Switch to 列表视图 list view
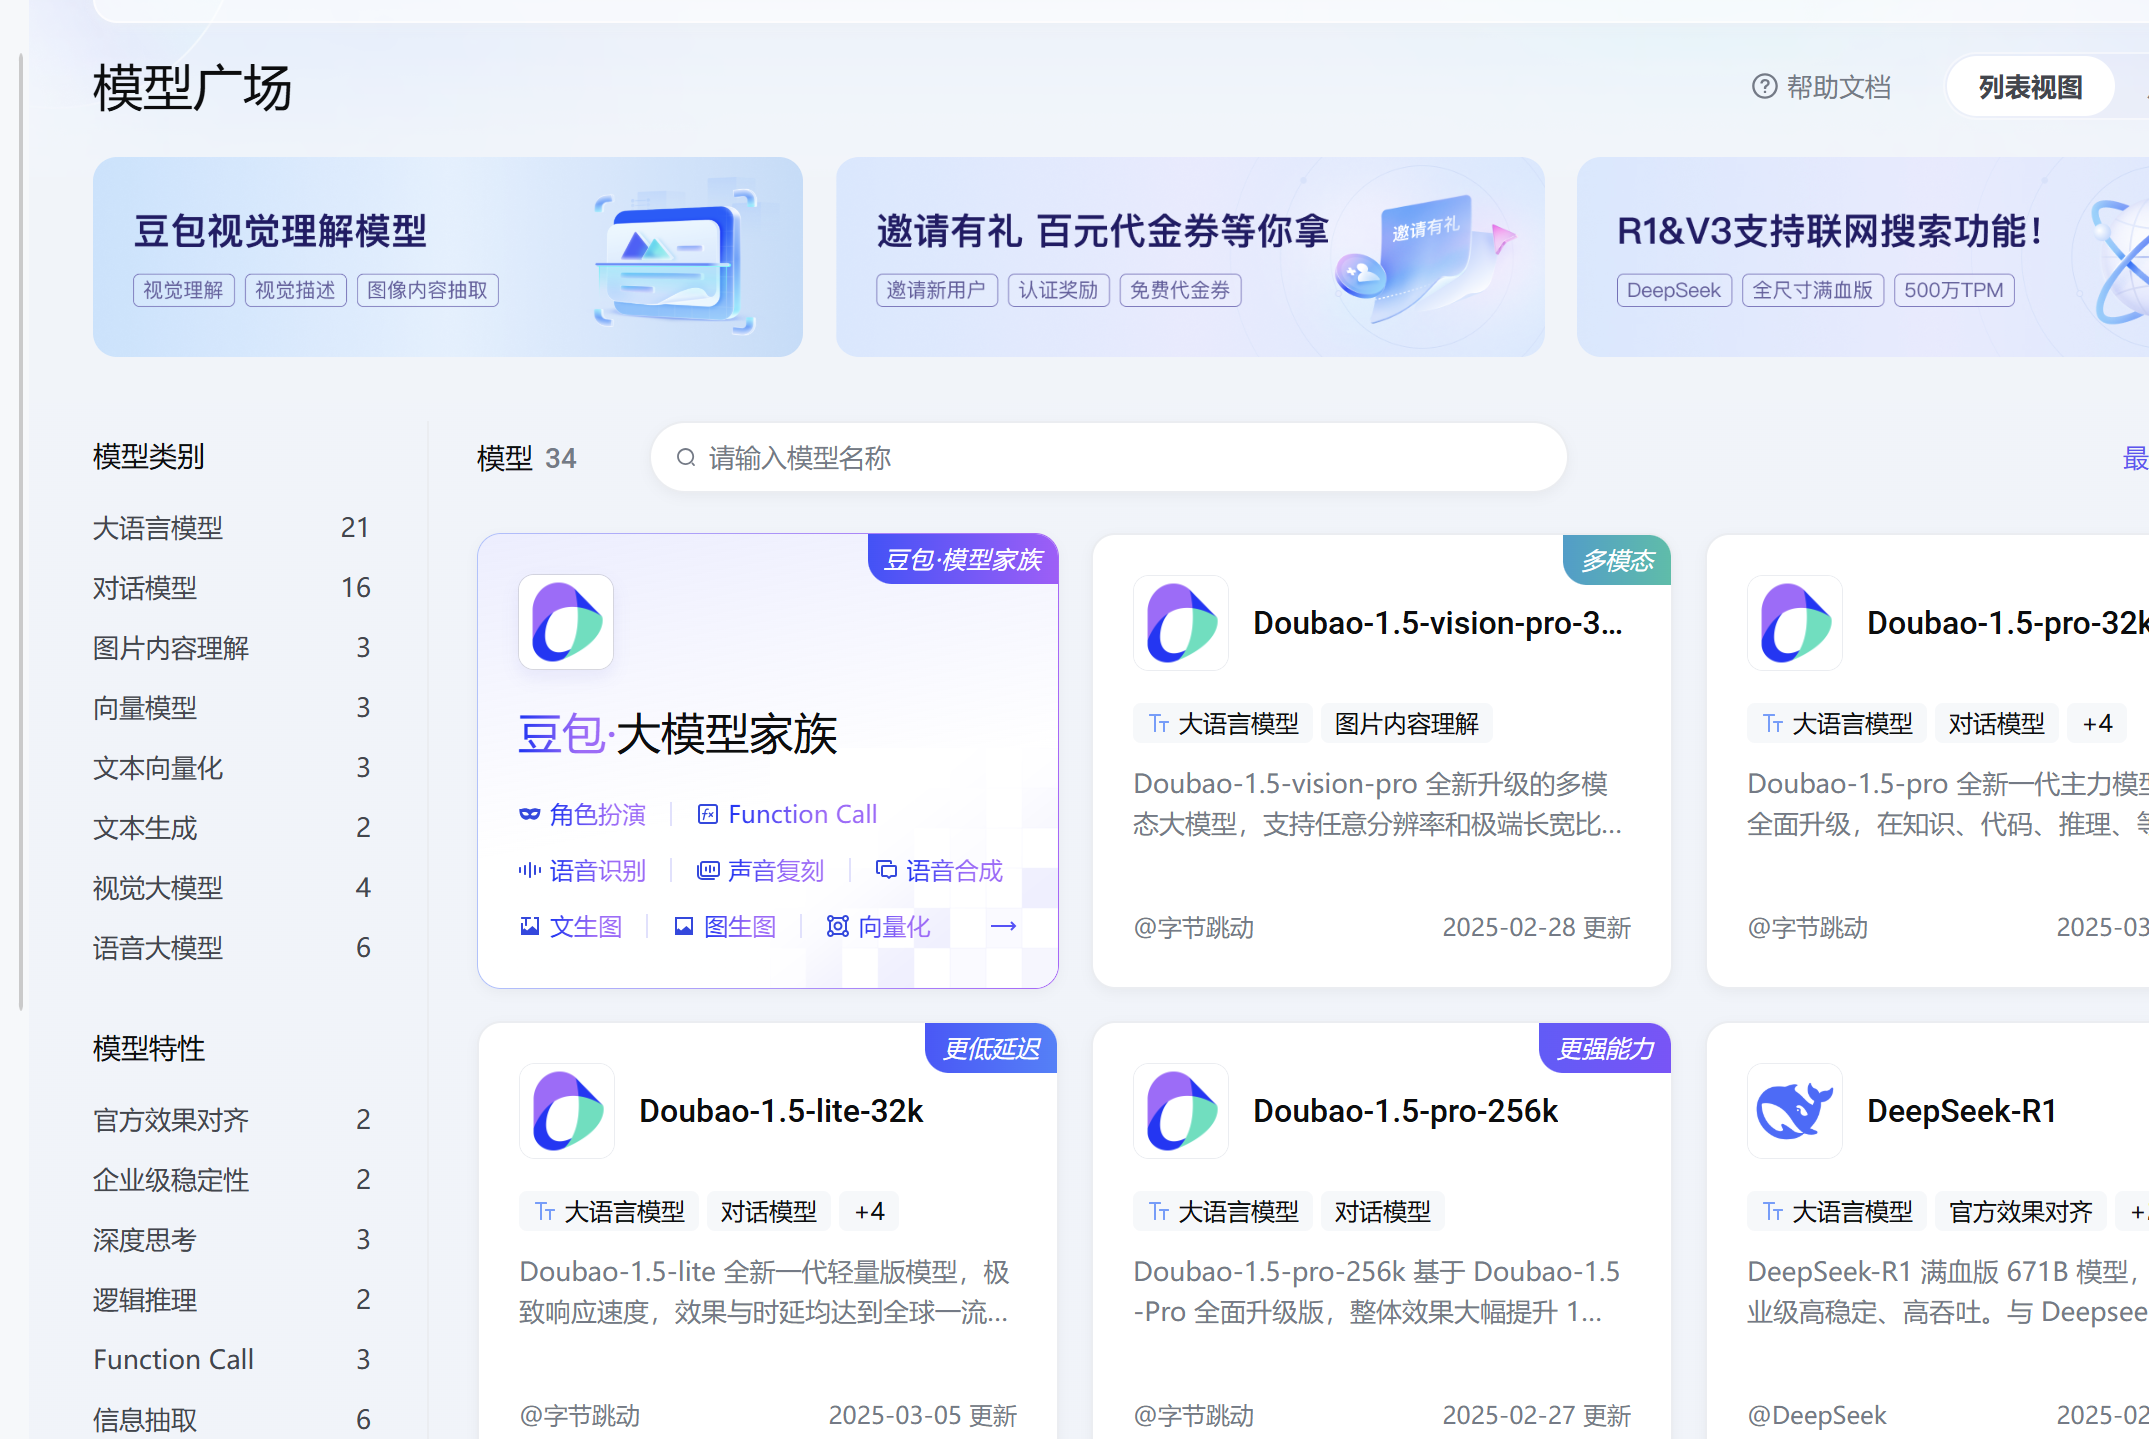 point(2030,87)
